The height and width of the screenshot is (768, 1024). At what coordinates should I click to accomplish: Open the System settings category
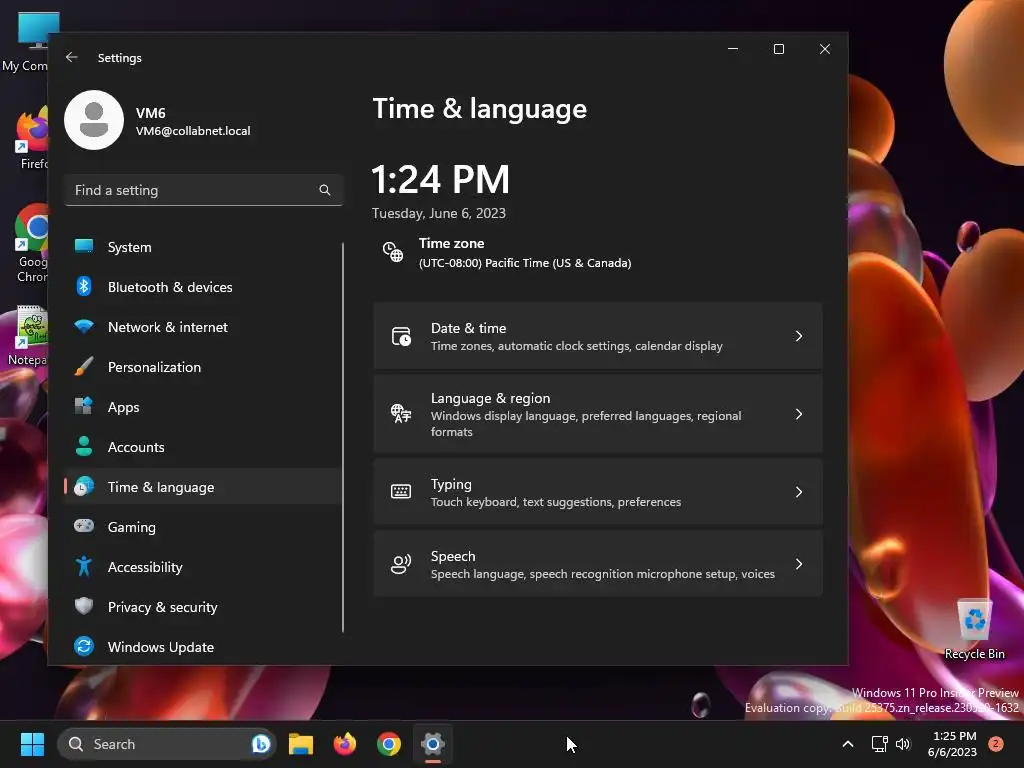click(202, 247)
